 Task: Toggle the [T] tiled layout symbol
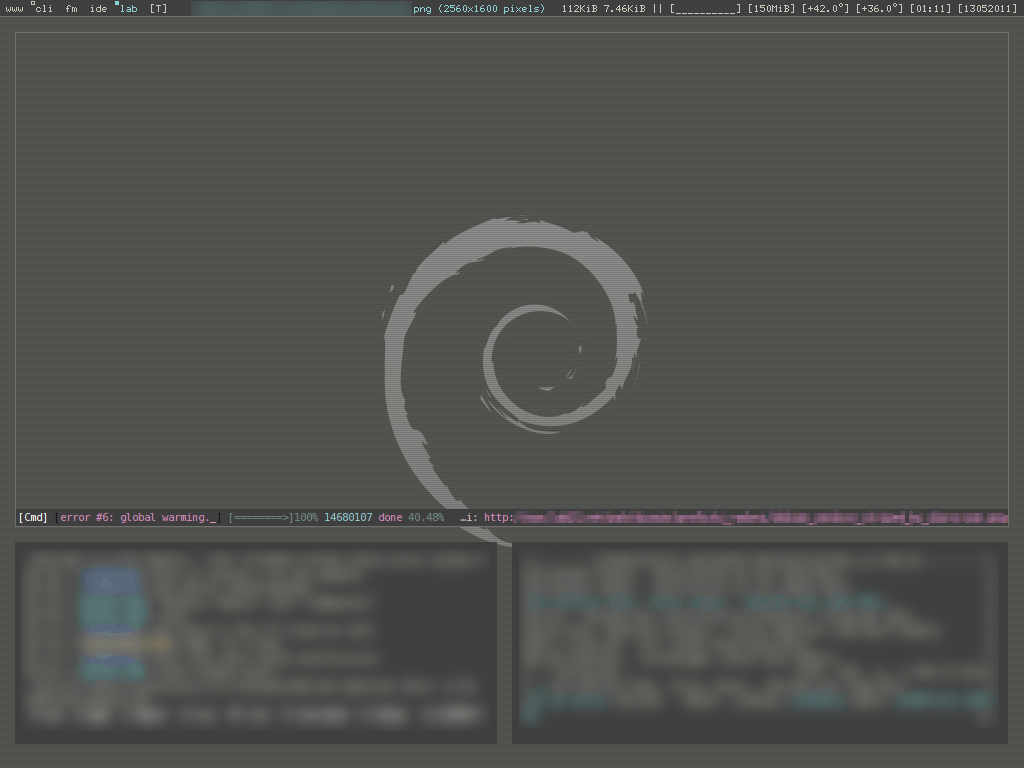tap(157, 9)
